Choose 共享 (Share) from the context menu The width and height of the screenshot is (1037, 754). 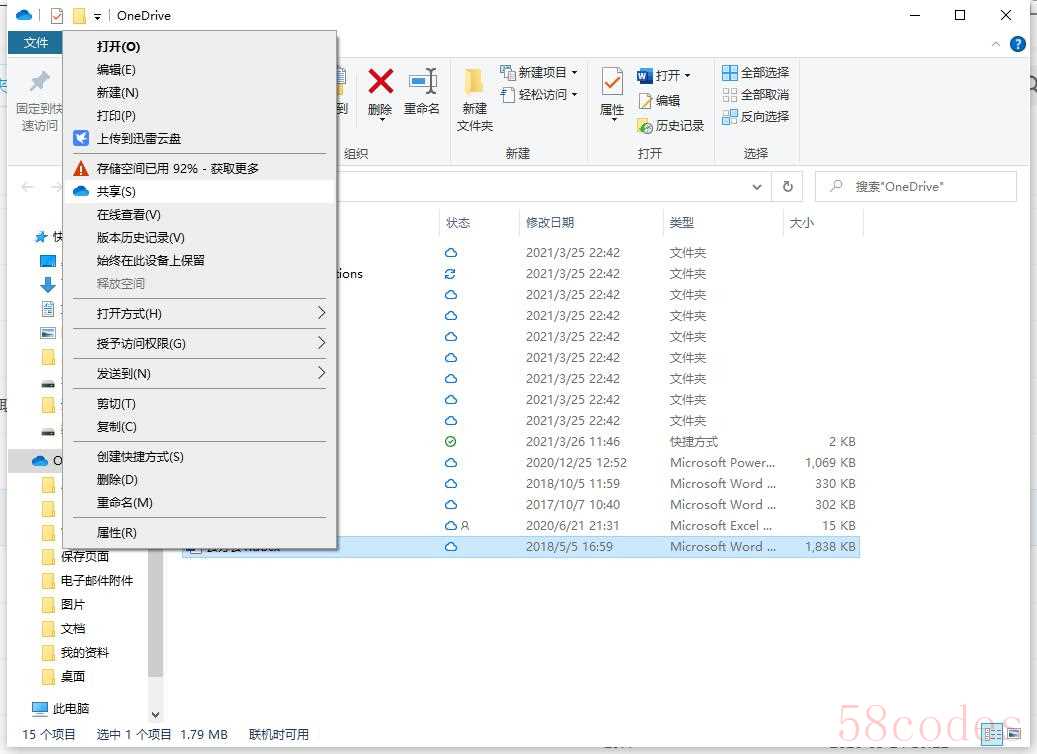tap(116, 191)
